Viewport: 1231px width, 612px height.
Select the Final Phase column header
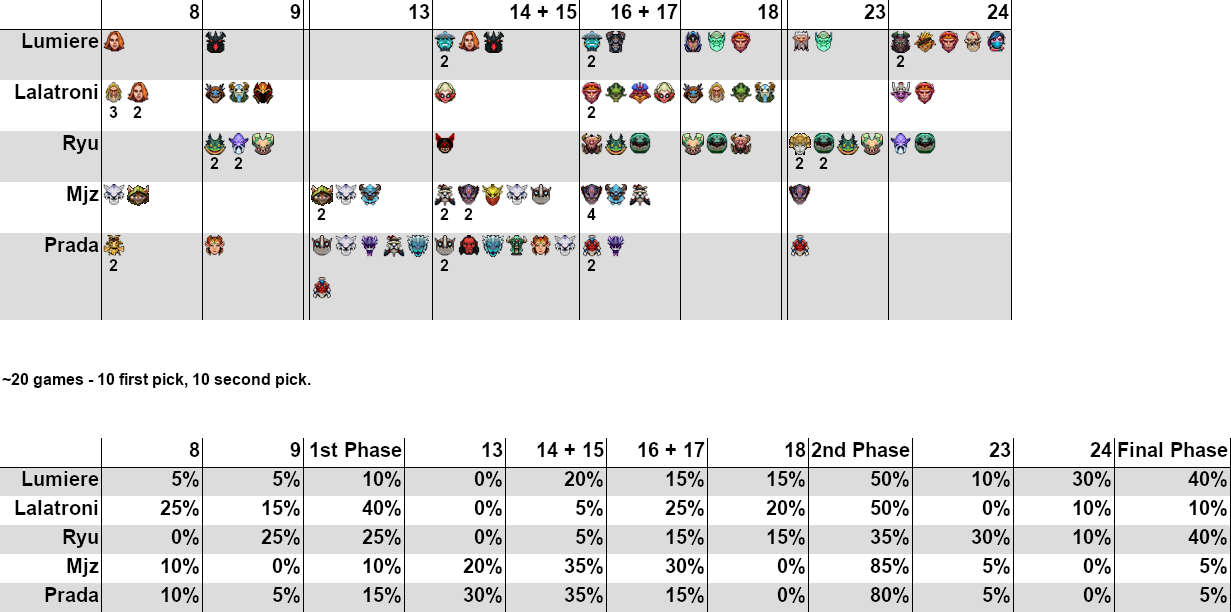coord(1172,451)
